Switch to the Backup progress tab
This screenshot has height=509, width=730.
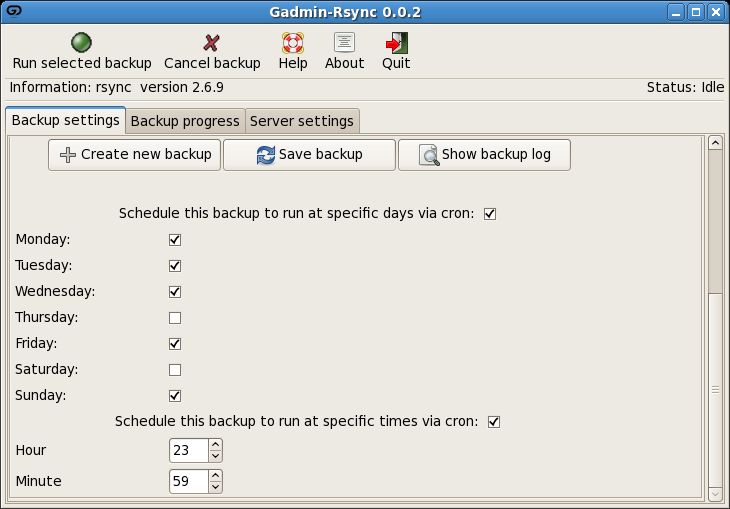click(x=185, y=121)
